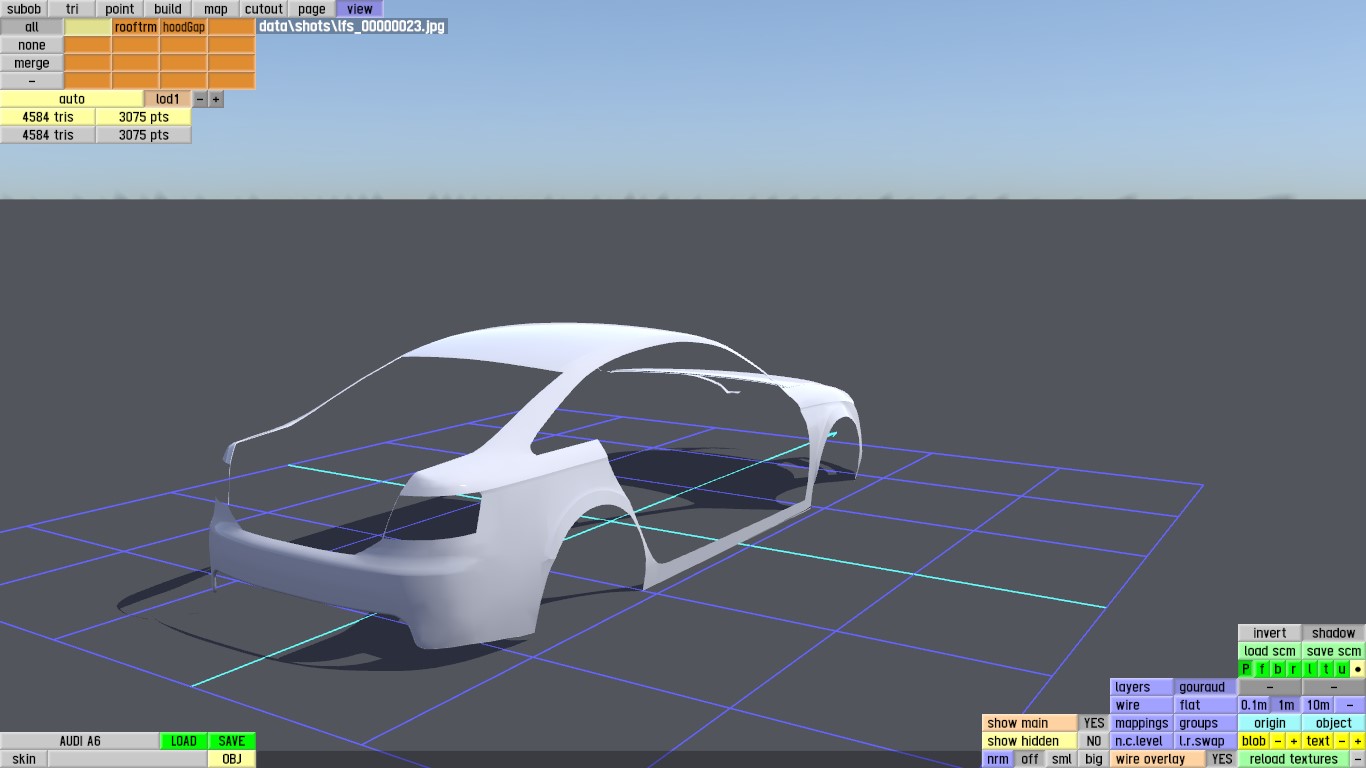1366x768 pixels.
Task: Click the l.r.swap button
Action: [x=1205, y=741]
